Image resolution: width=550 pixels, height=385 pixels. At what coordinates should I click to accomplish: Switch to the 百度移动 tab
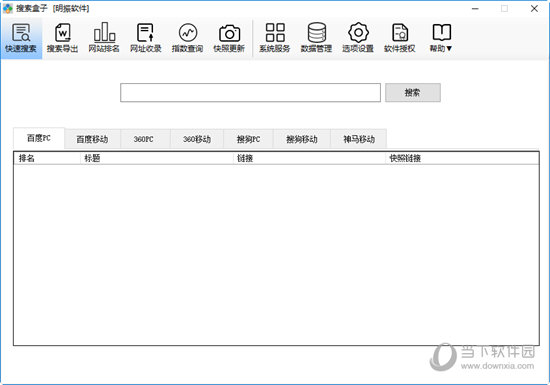(92, 139)
